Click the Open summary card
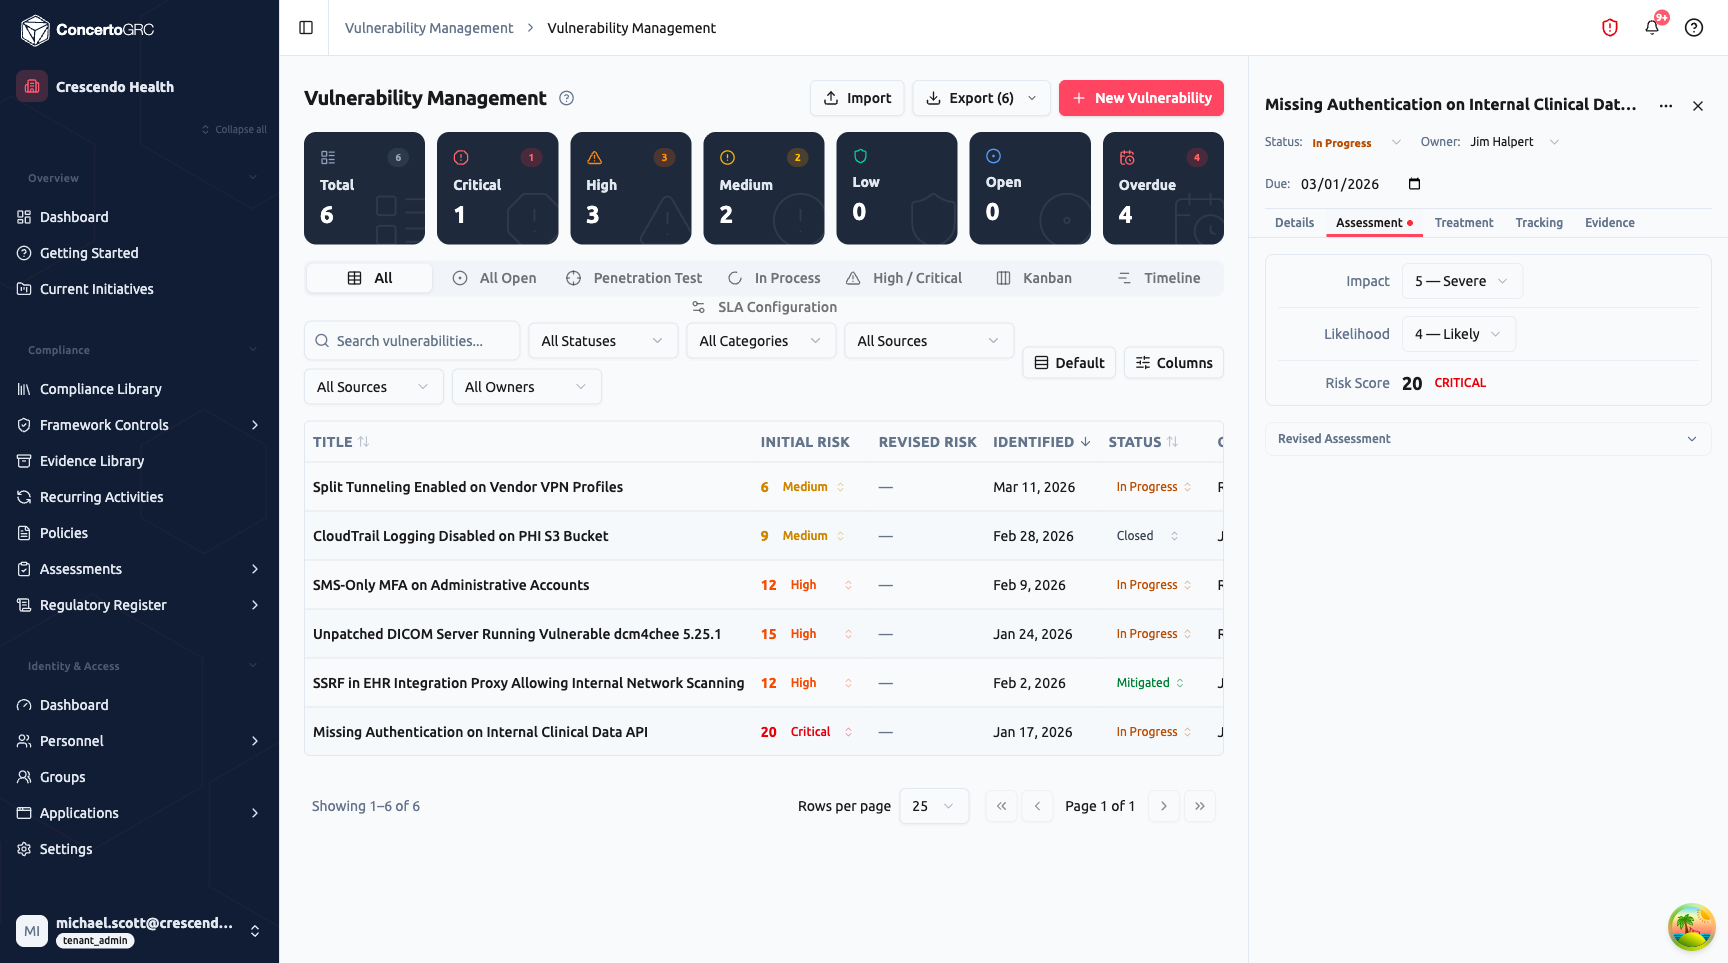The image size is (1728, 963). [x=1030, y=188]
